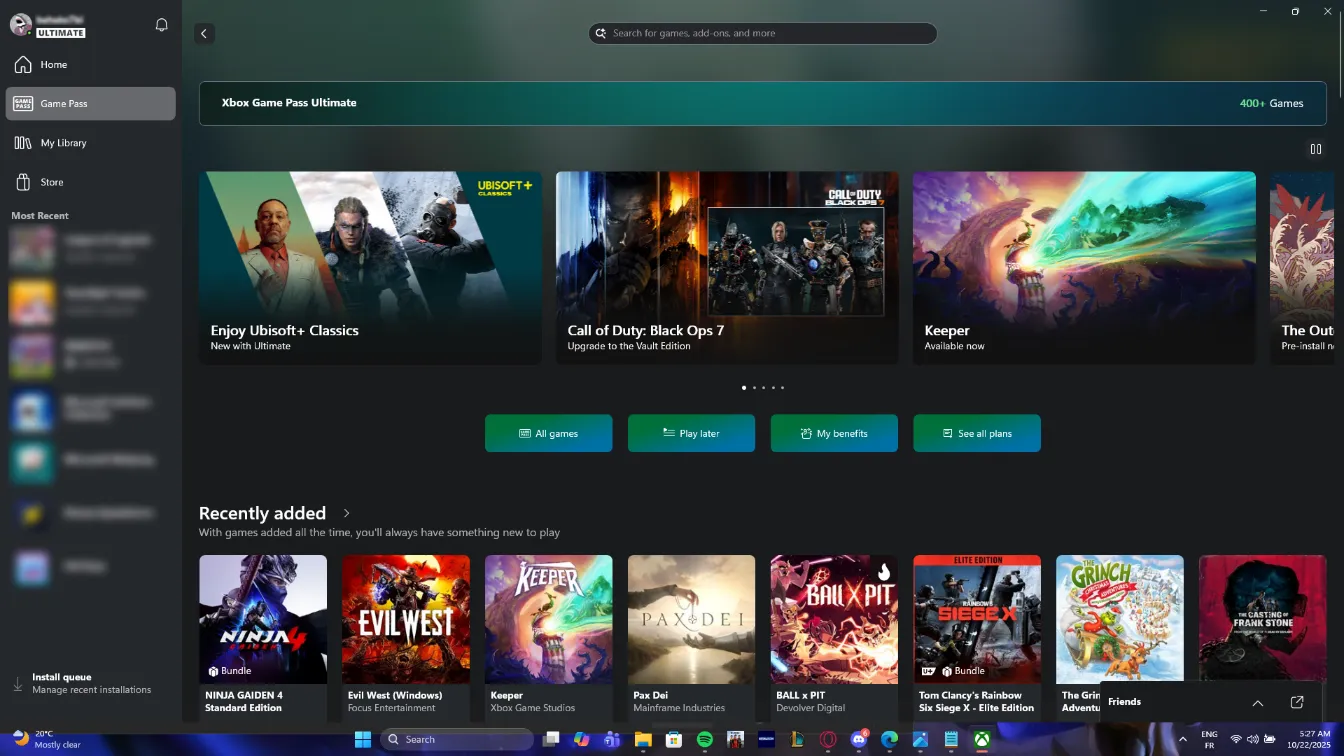Open the notifications bell icon
Viewport: 1344px width, 756px height.
pos(161,24)
